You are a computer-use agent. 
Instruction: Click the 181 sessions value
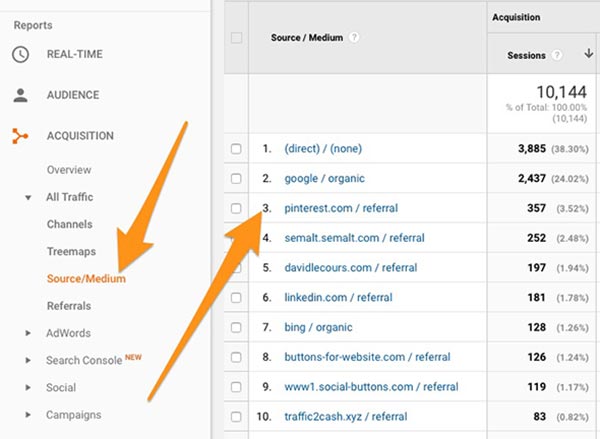(536, 297)
